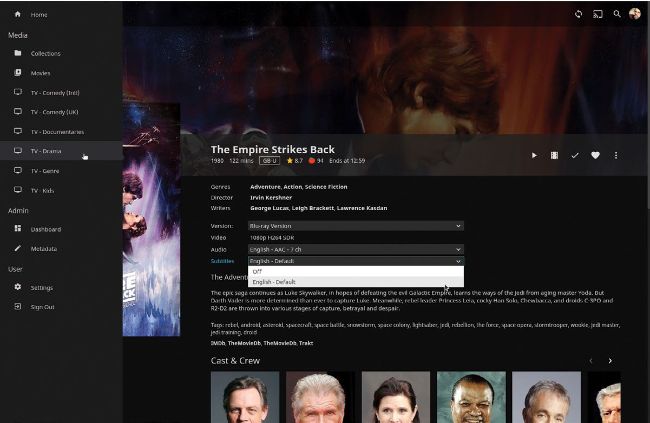
Task: Open third cast member photo, the woman
Action: click(x=396, y=397)
